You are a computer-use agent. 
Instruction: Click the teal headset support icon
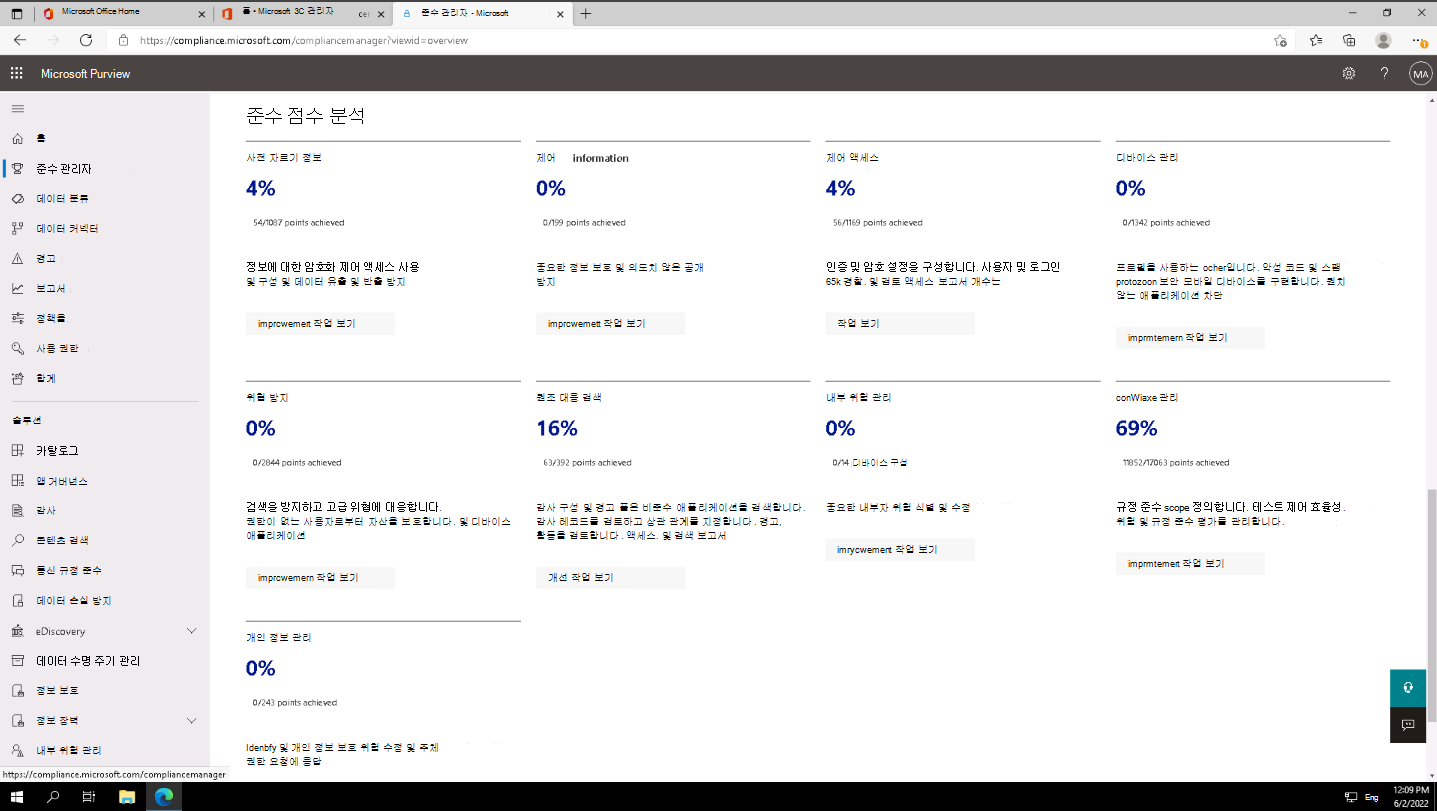[1407, 687]
